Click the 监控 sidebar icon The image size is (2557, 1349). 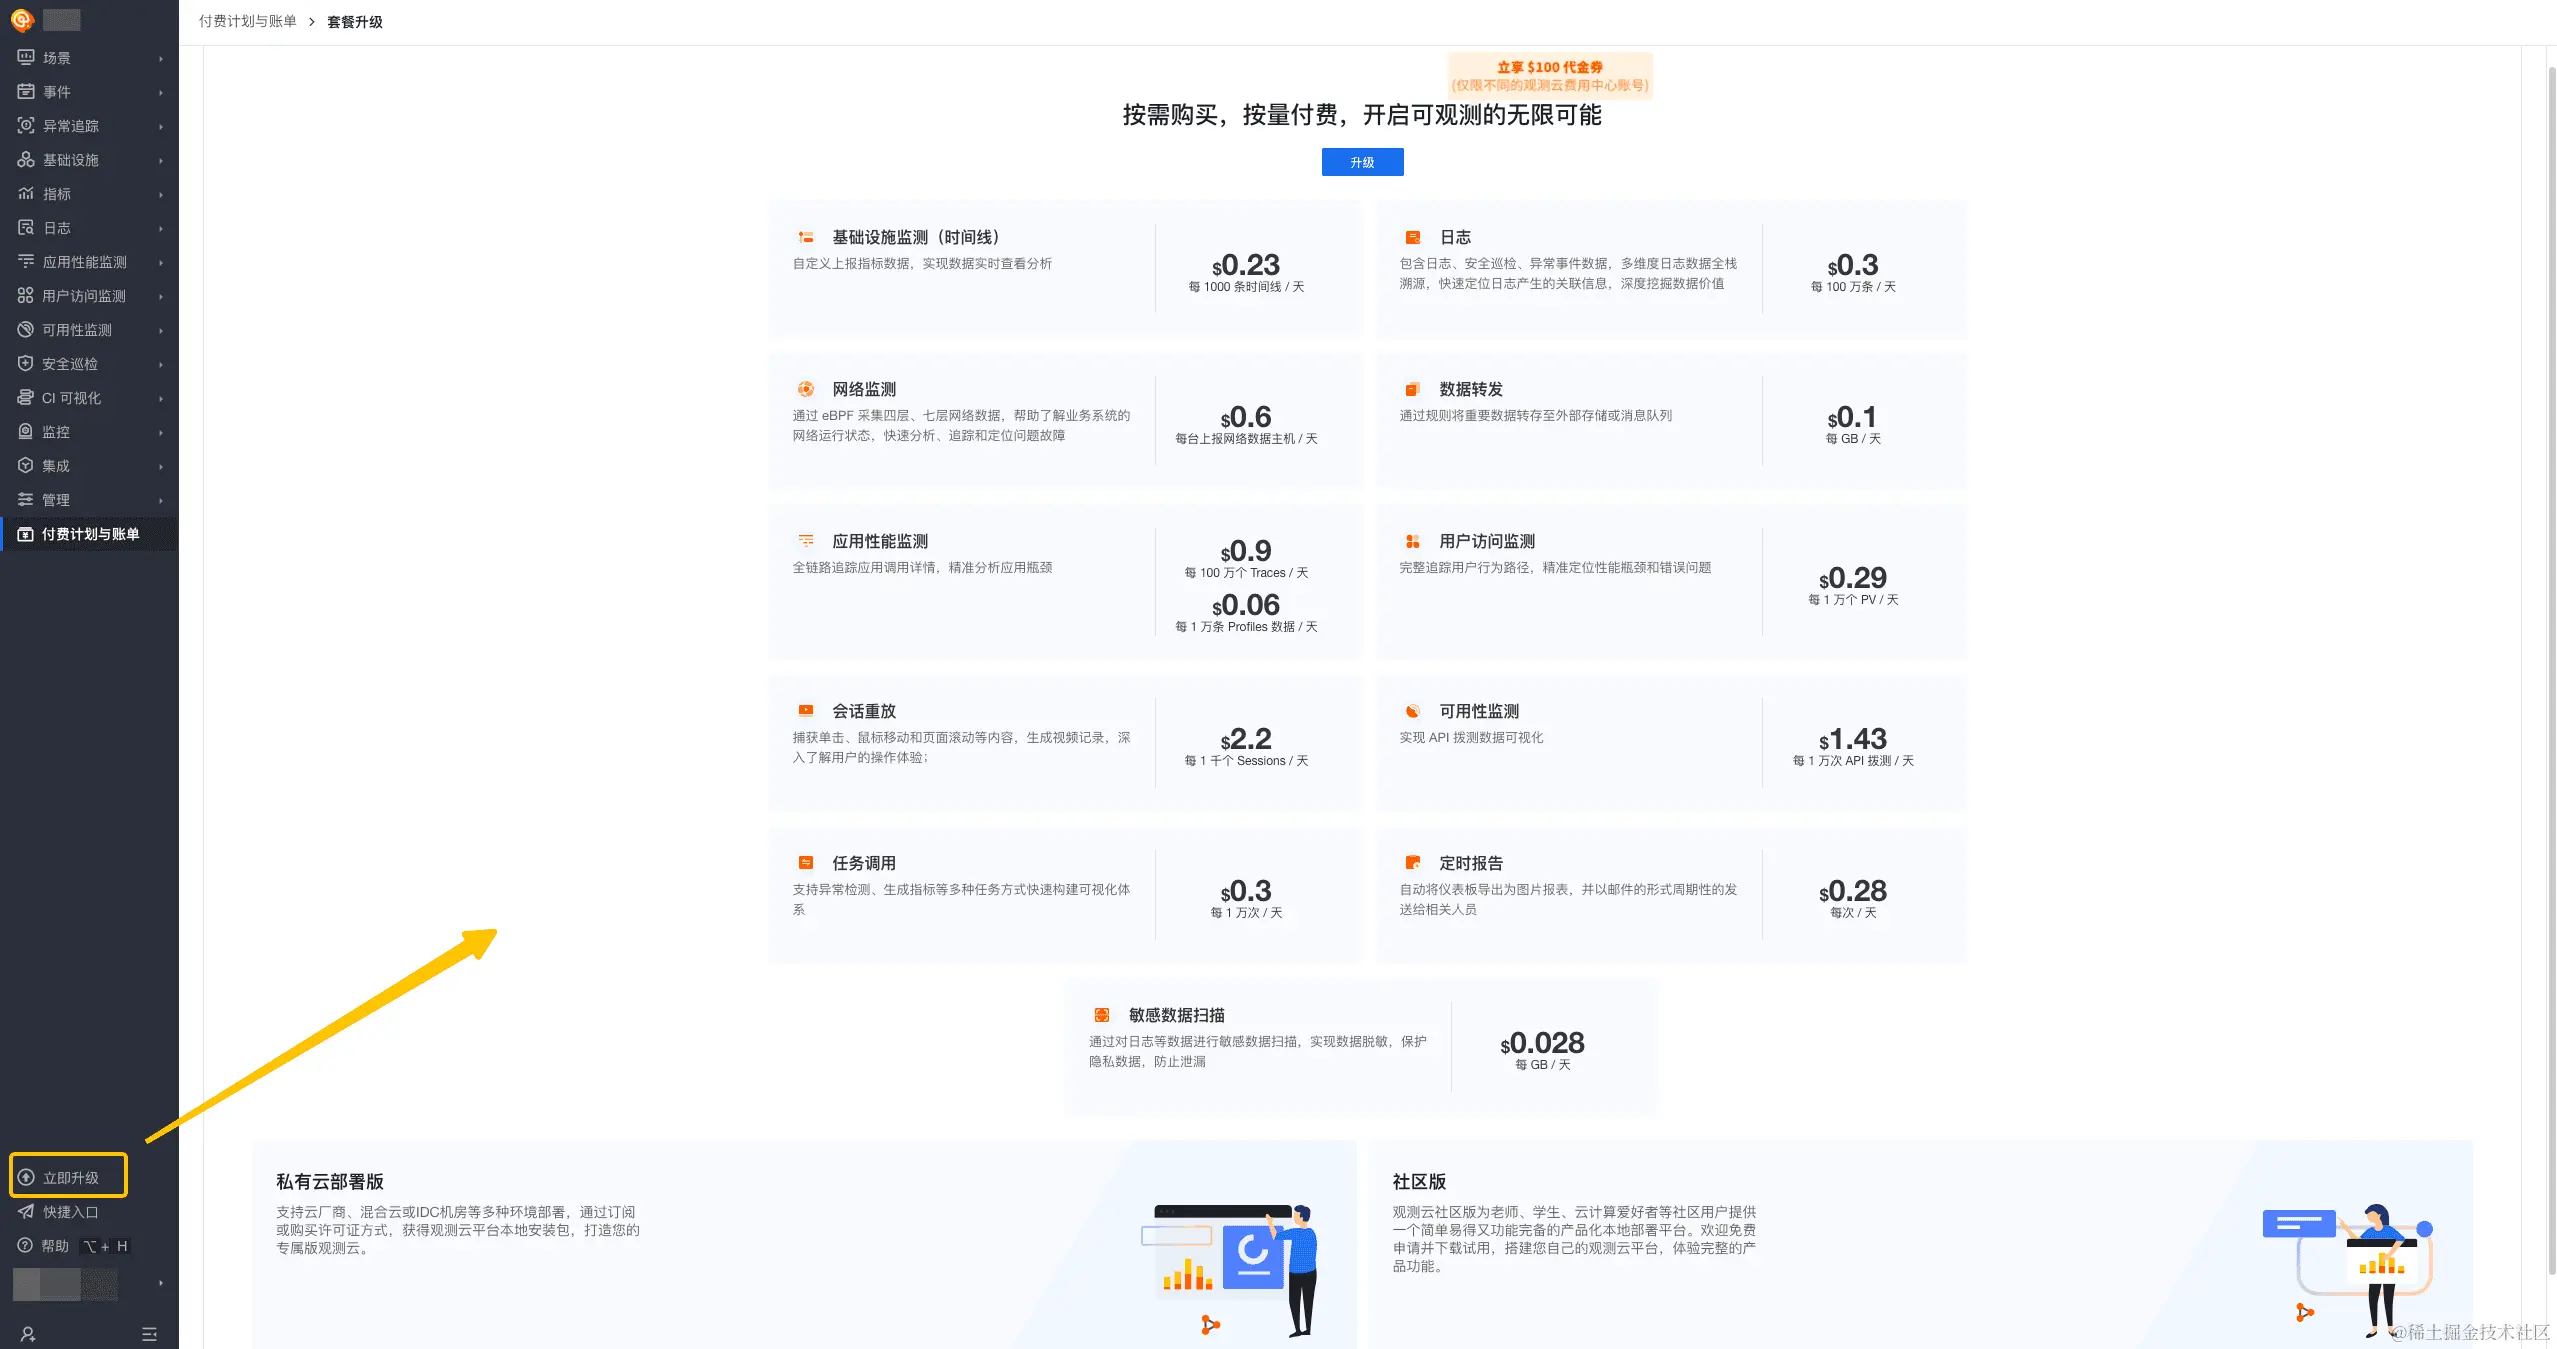(x=26, y=432)
